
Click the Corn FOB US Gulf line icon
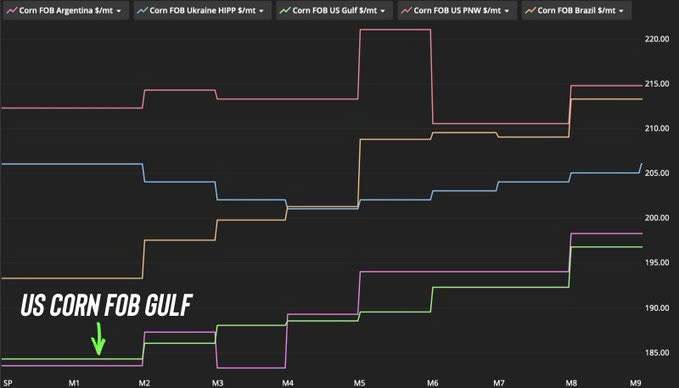click(285, 10)
